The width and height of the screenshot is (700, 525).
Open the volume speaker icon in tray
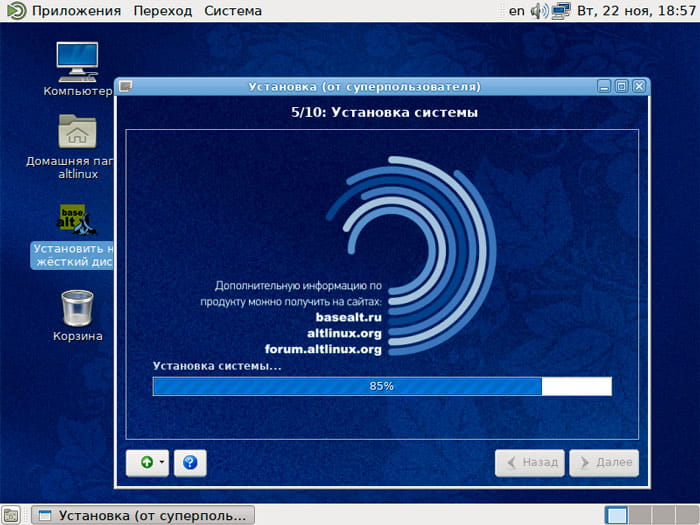(x=539, y=11)
